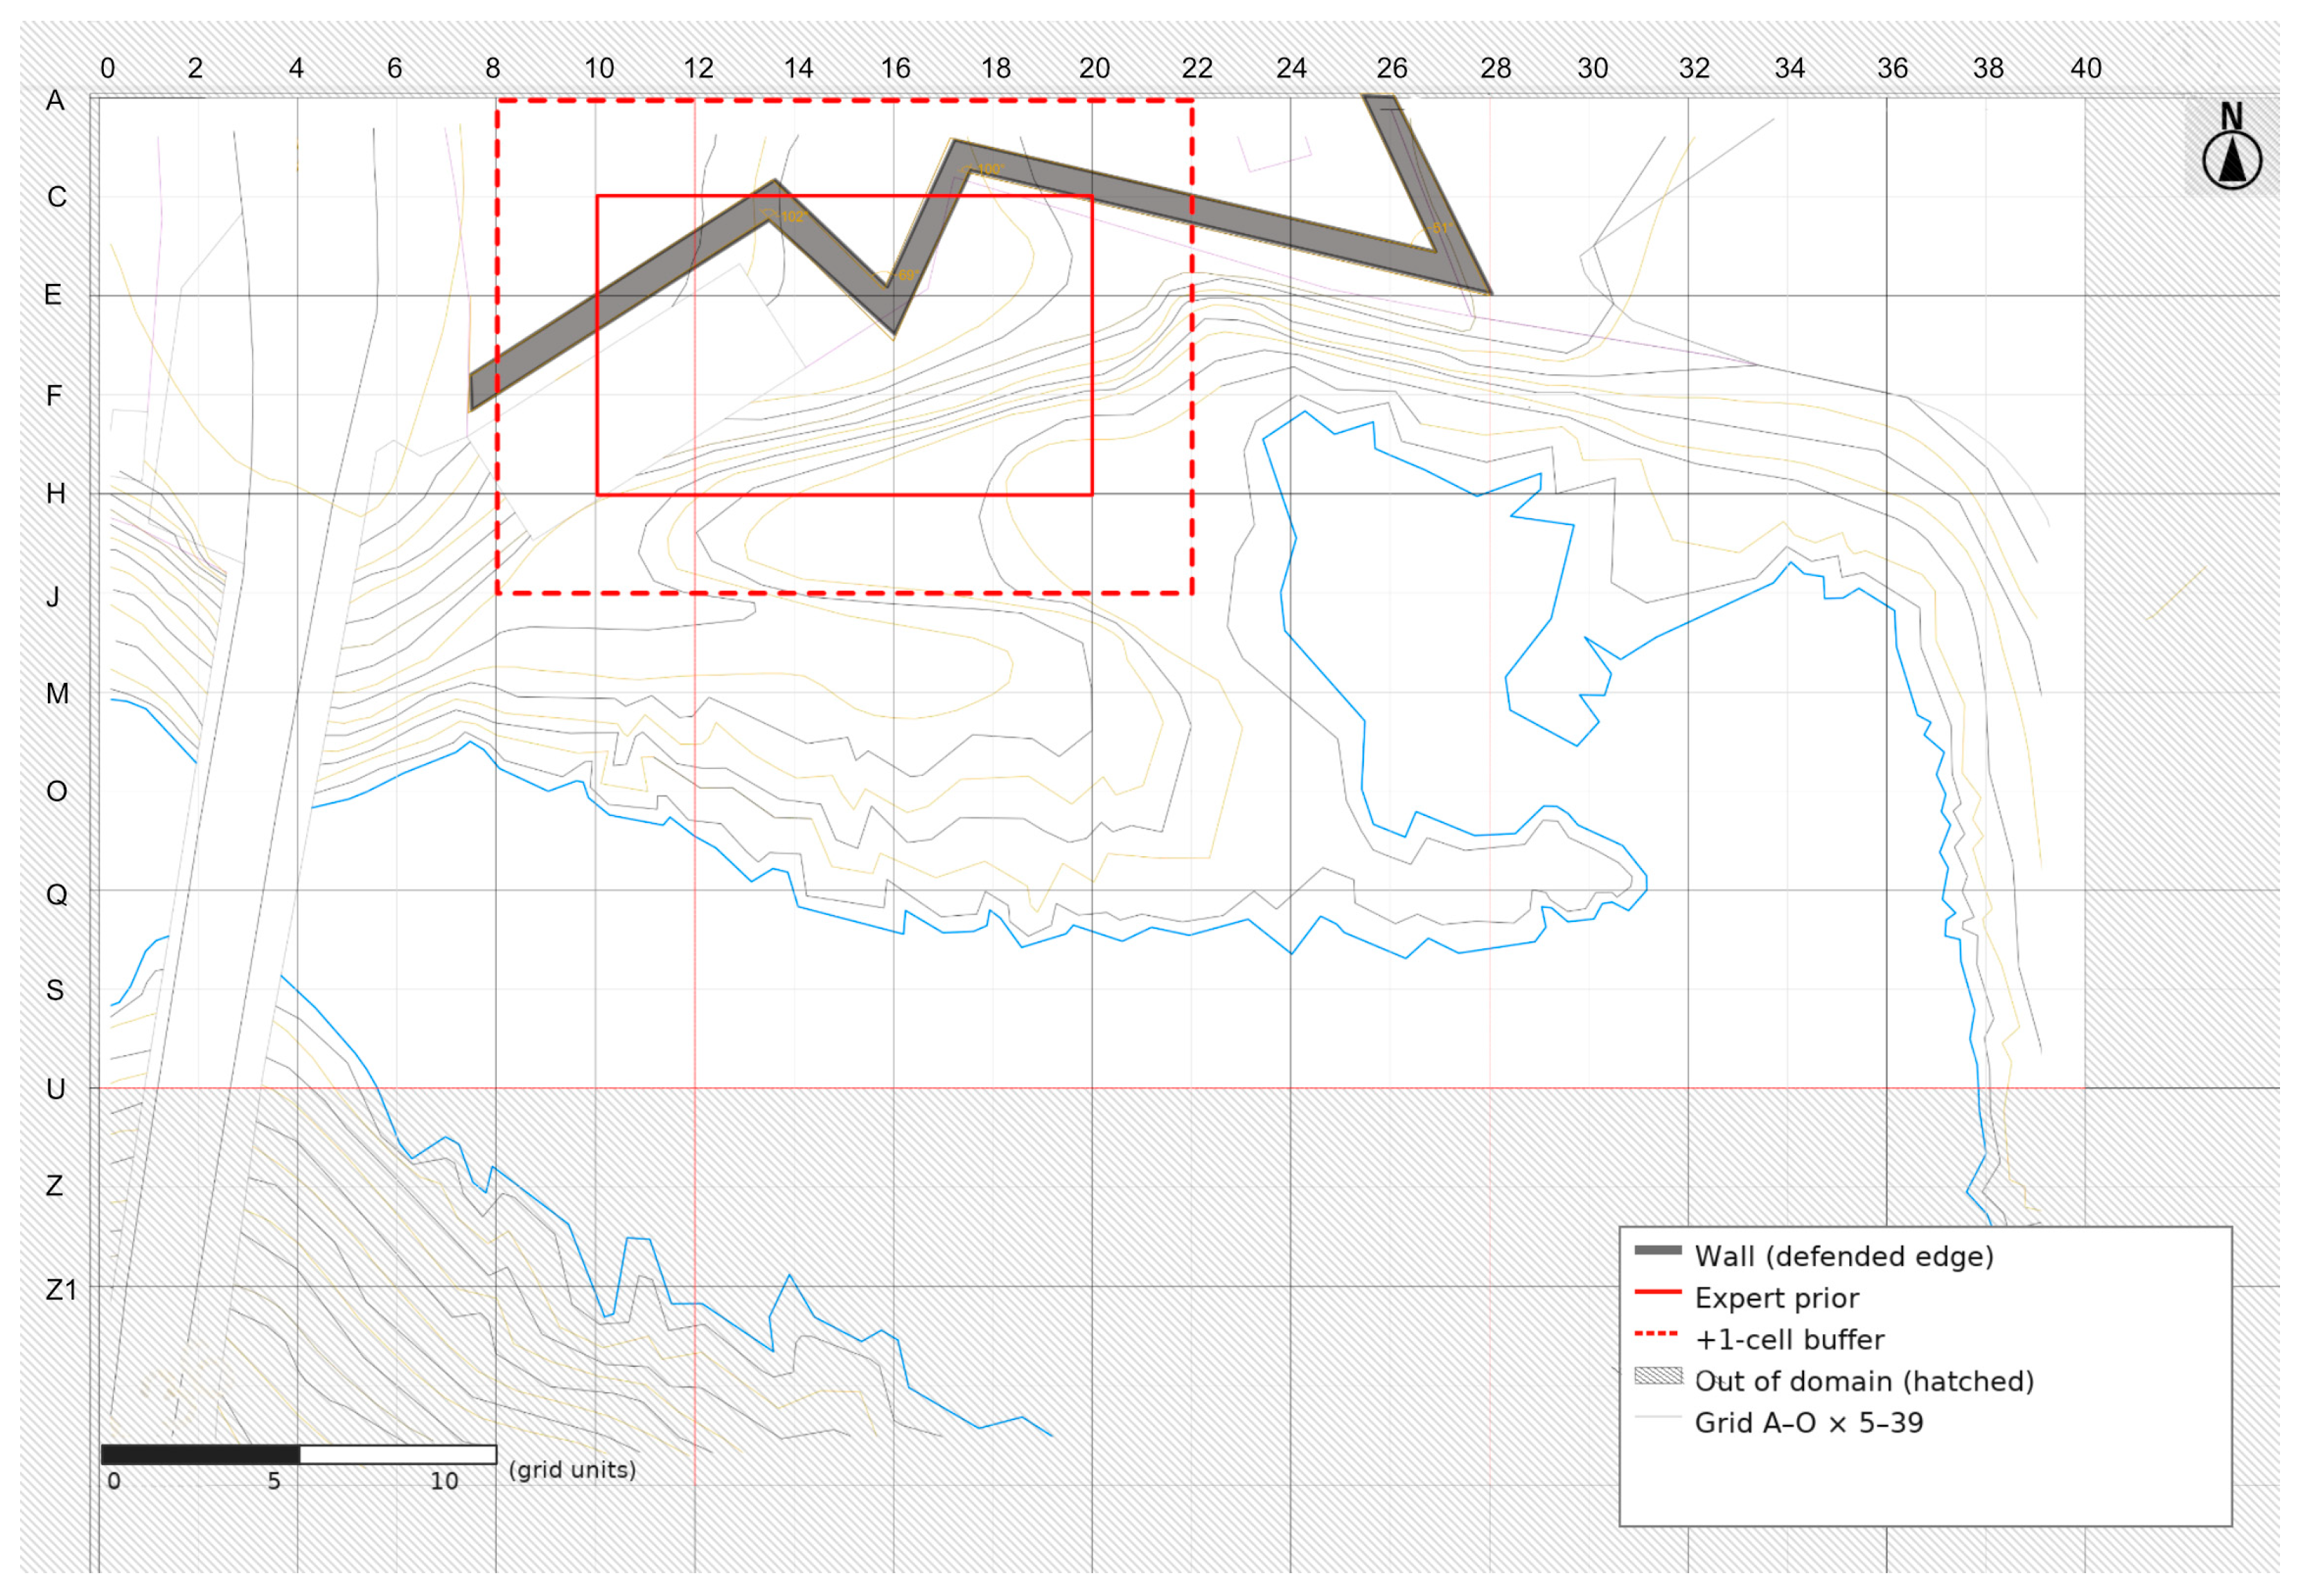Click the black half of the scale bar
2298x1596 pixels.
tap(200, 1454)
